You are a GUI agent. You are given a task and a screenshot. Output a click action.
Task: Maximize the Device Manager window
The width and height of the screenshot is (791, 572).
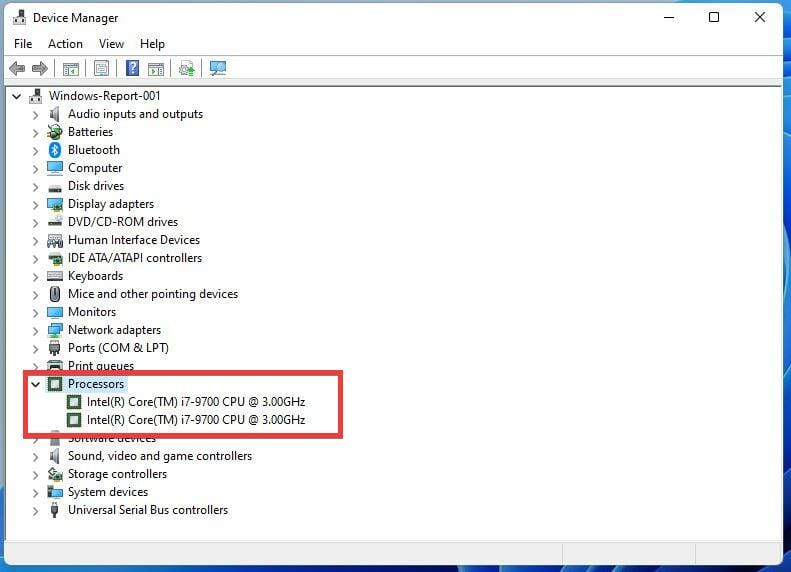click(714, 17)
